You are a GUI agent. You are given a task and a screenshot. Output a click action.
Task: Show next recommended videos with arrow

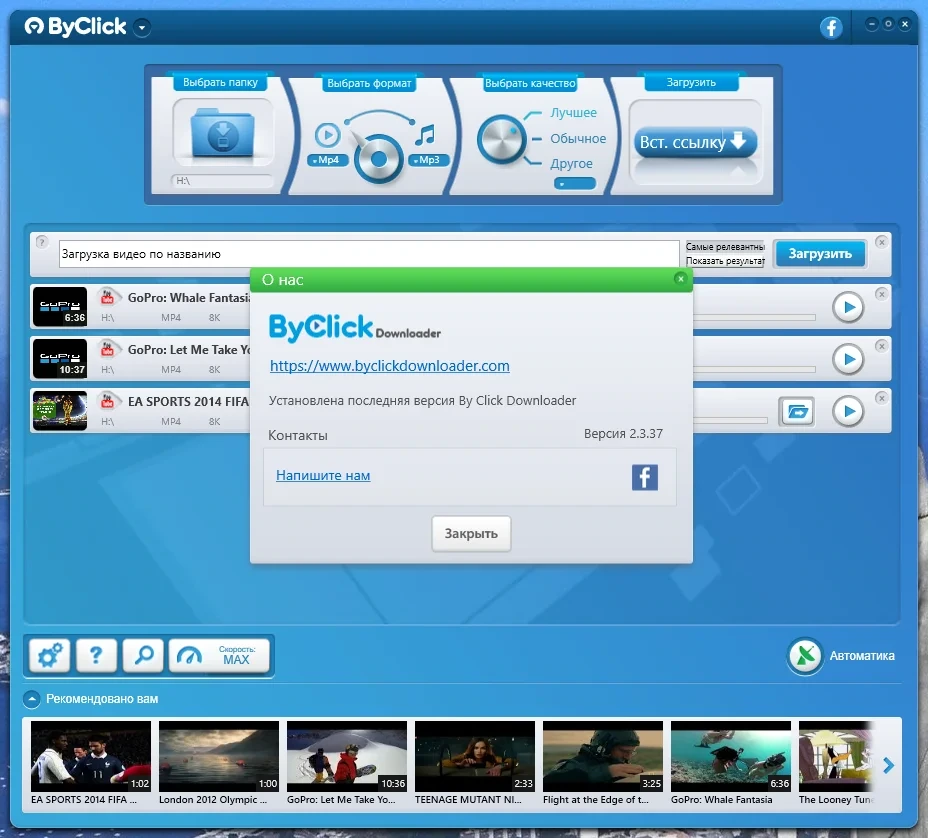(x=888, y=766)
